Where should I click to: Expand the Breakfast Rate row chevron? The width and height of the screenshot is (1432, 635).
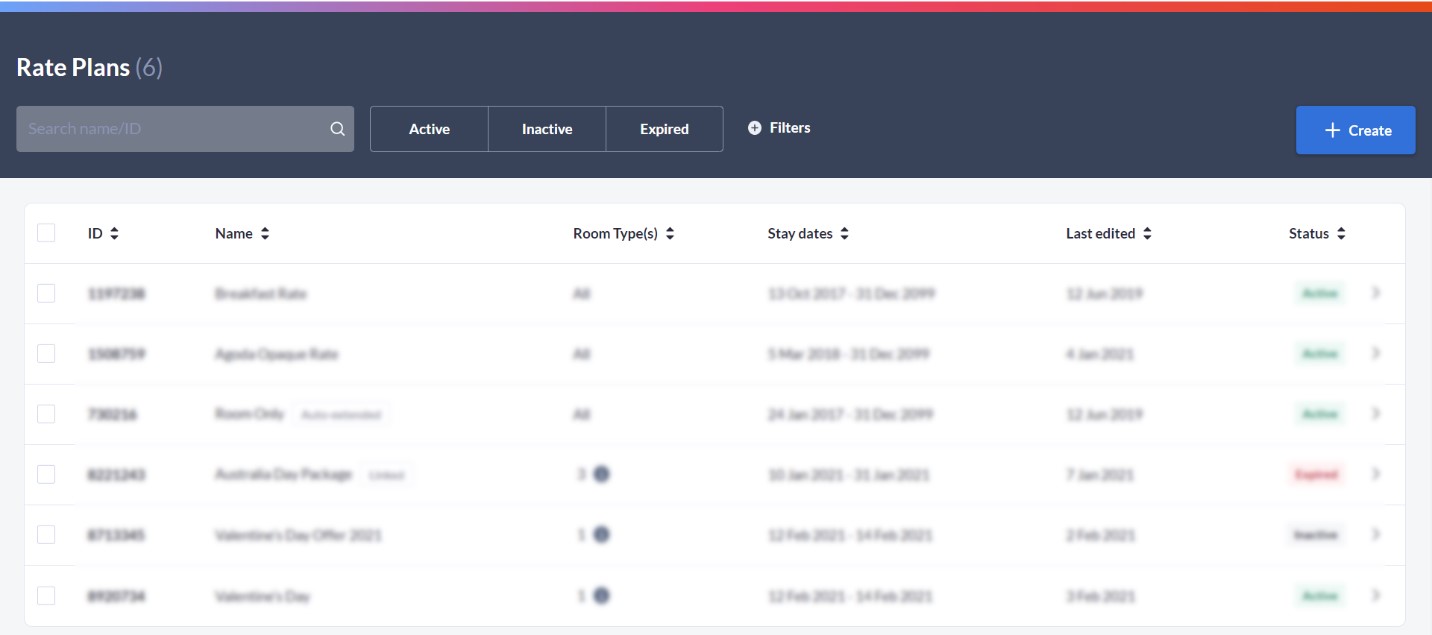[x=1376, y=293]
